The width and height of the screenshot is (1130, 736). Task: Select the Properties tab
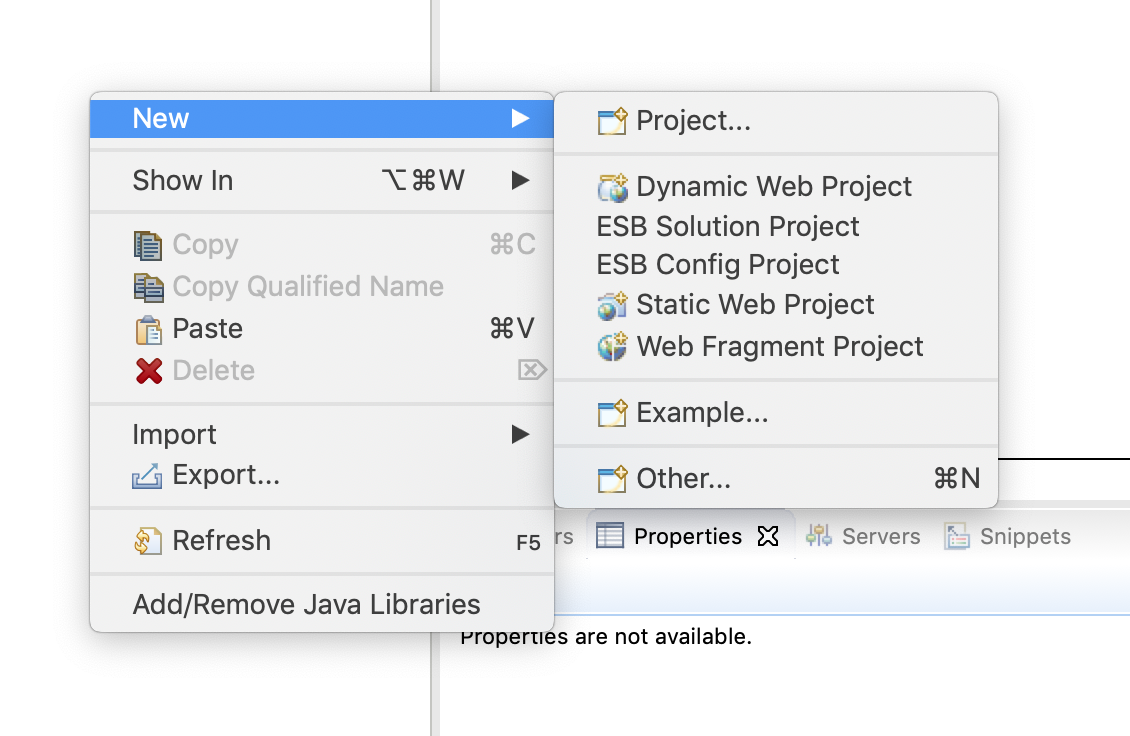[x=686, y=536]
